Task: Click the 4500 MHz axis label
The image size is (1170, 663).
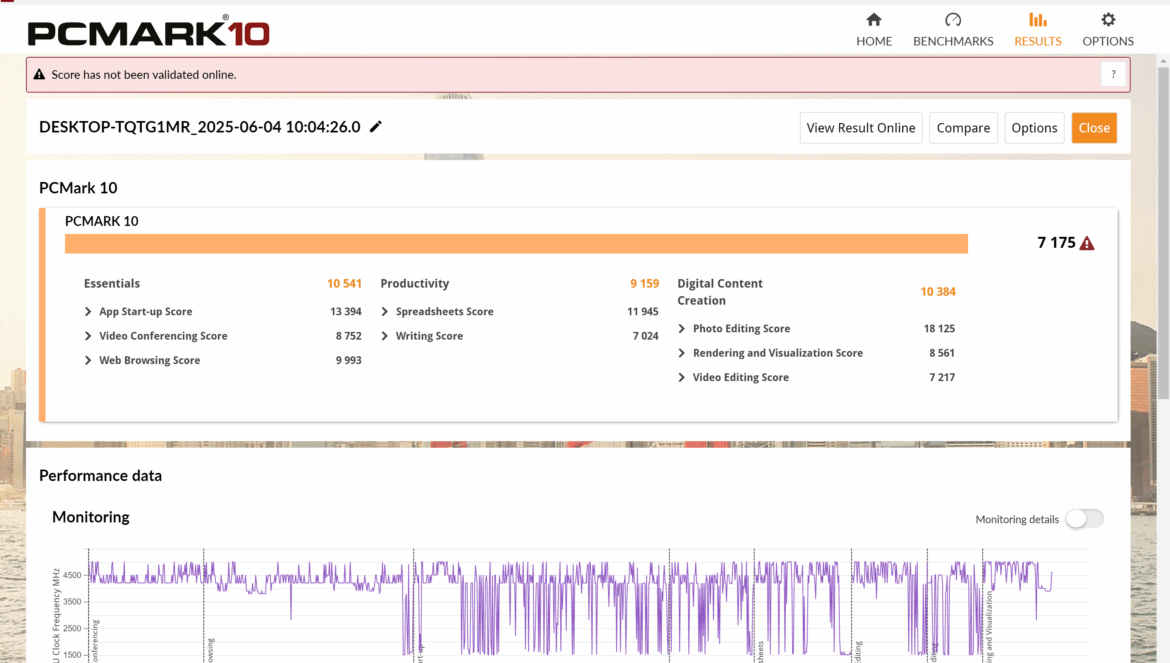Action: click(x=72, y=575)
